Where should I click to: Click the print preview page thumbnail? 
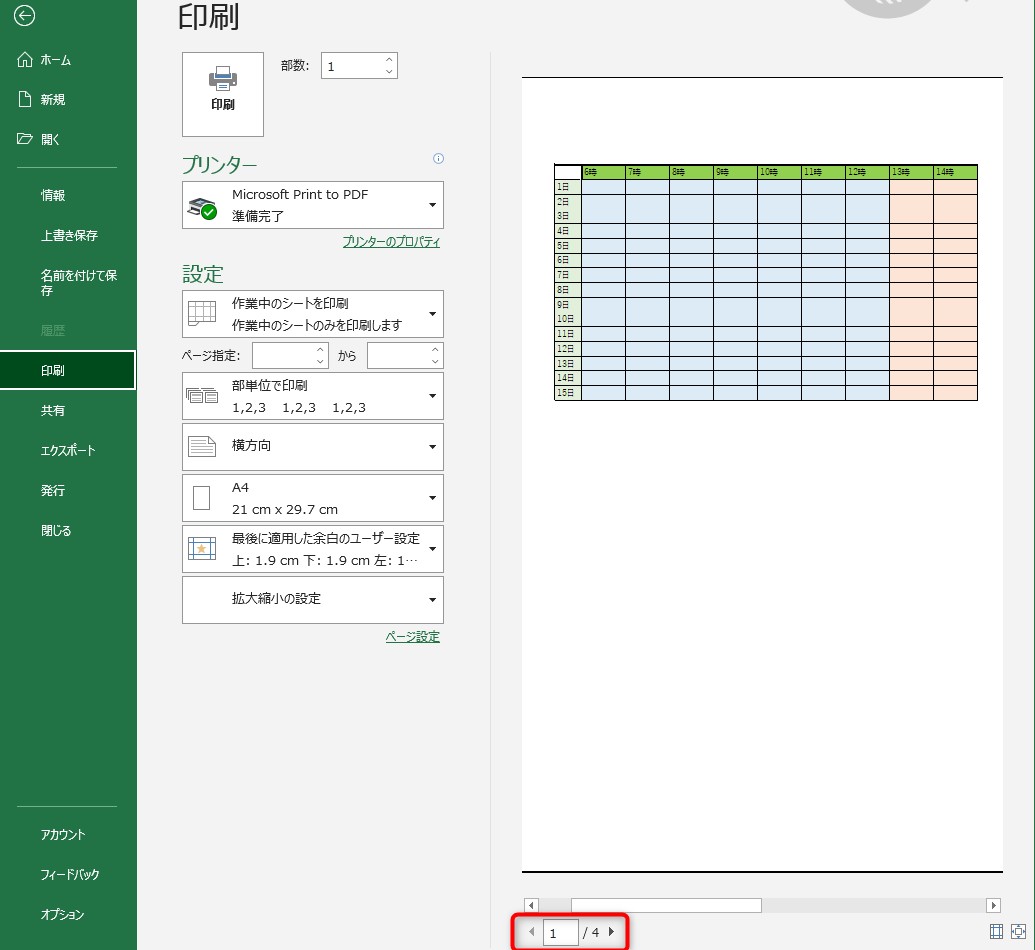pos(762,475)
